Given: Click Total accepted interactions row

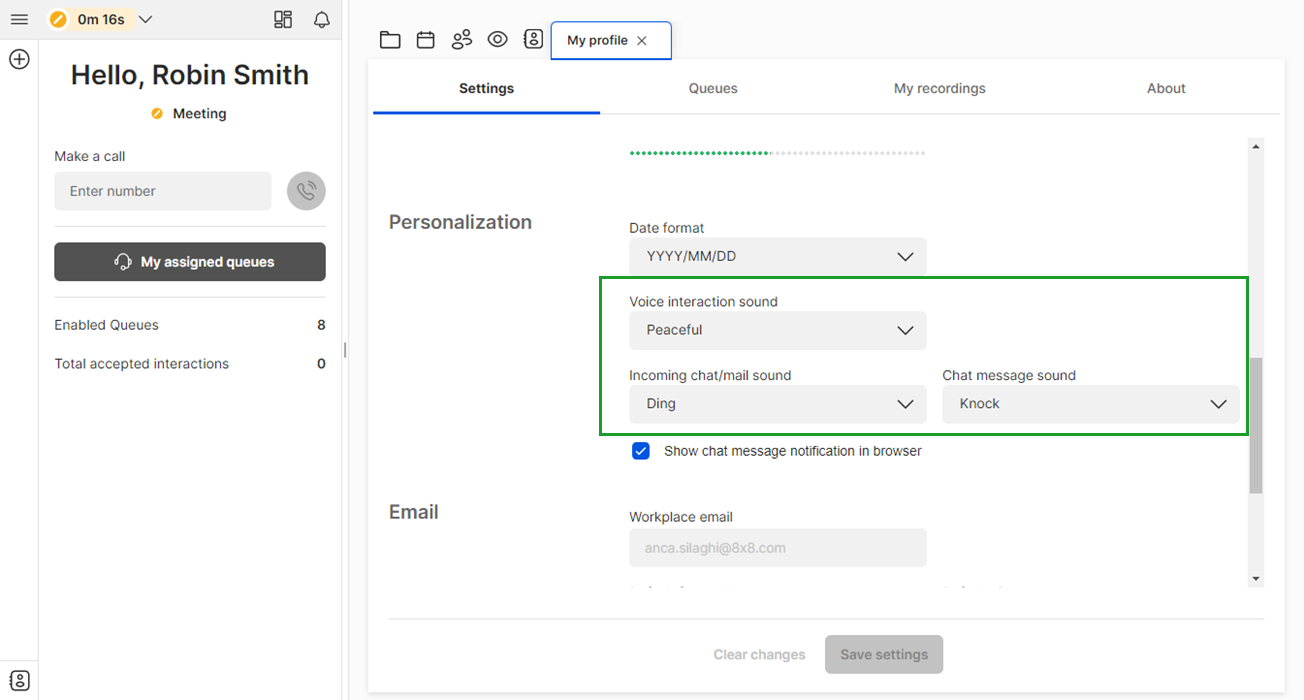Looking at the screenshot, I should coord(190,364).
